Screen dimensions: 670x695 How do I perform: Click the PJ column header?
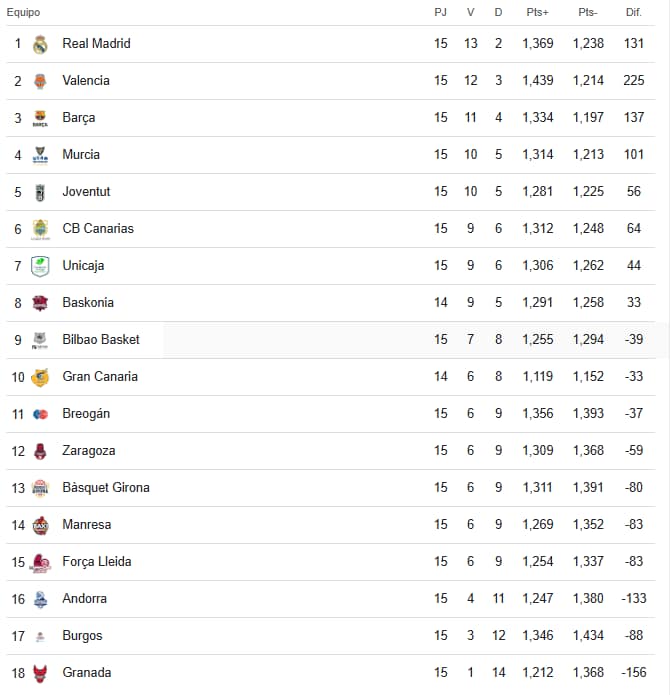coord(441,12)
